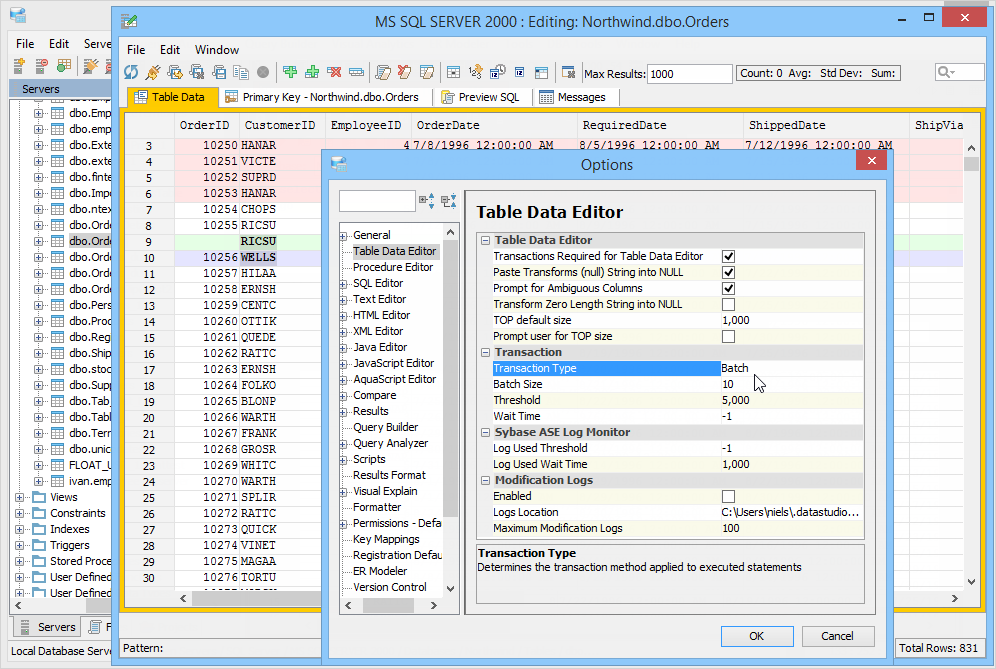
Task: Collapse the Modification Logs section
Action: point(485,481)
